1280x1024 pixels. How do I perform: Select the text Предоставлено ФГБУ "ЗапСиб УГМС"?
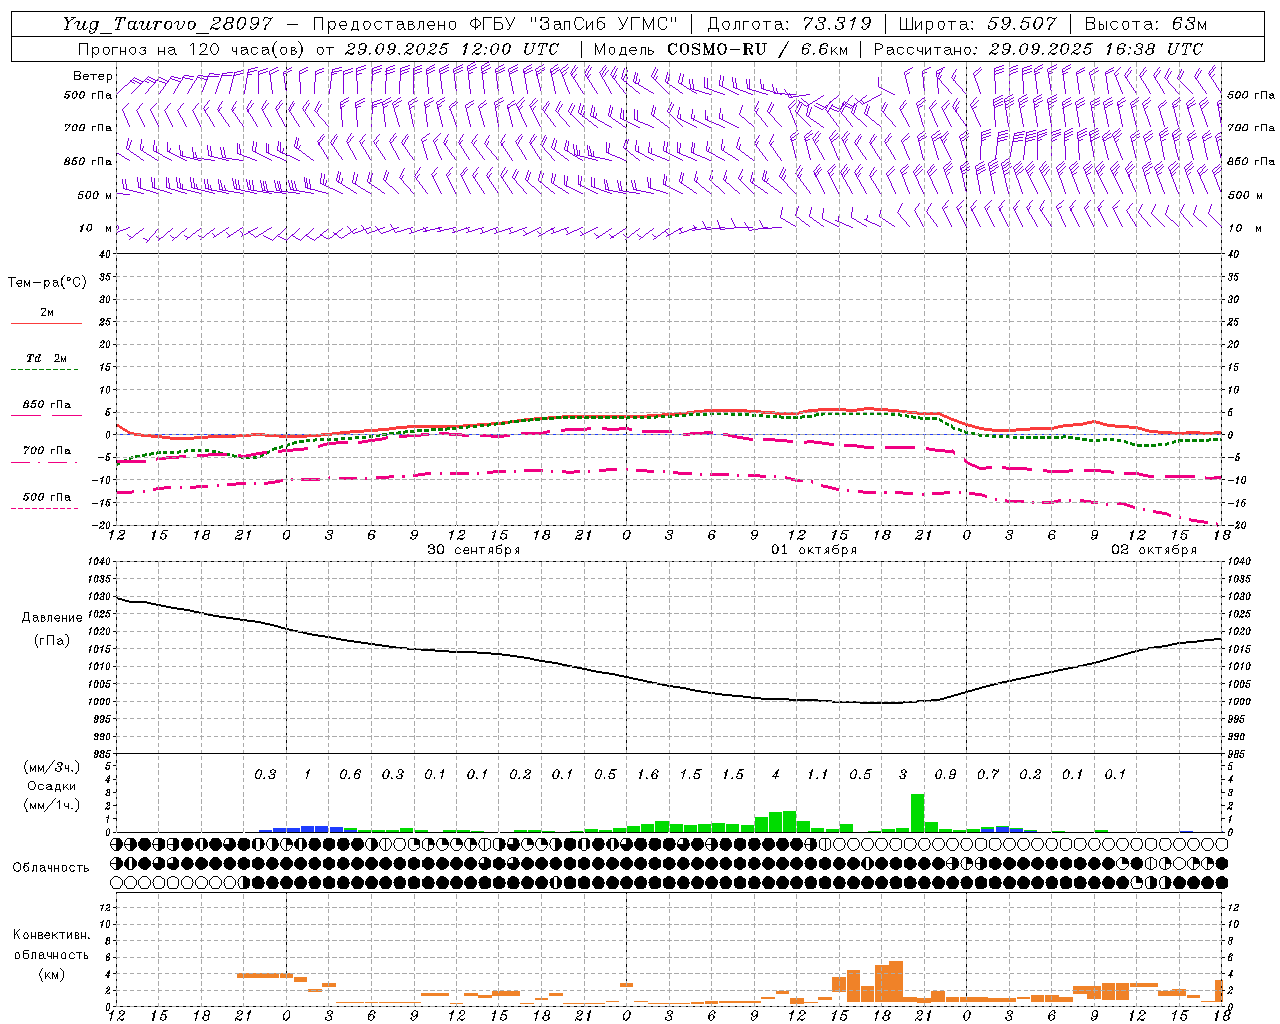(x=495, y=24)
